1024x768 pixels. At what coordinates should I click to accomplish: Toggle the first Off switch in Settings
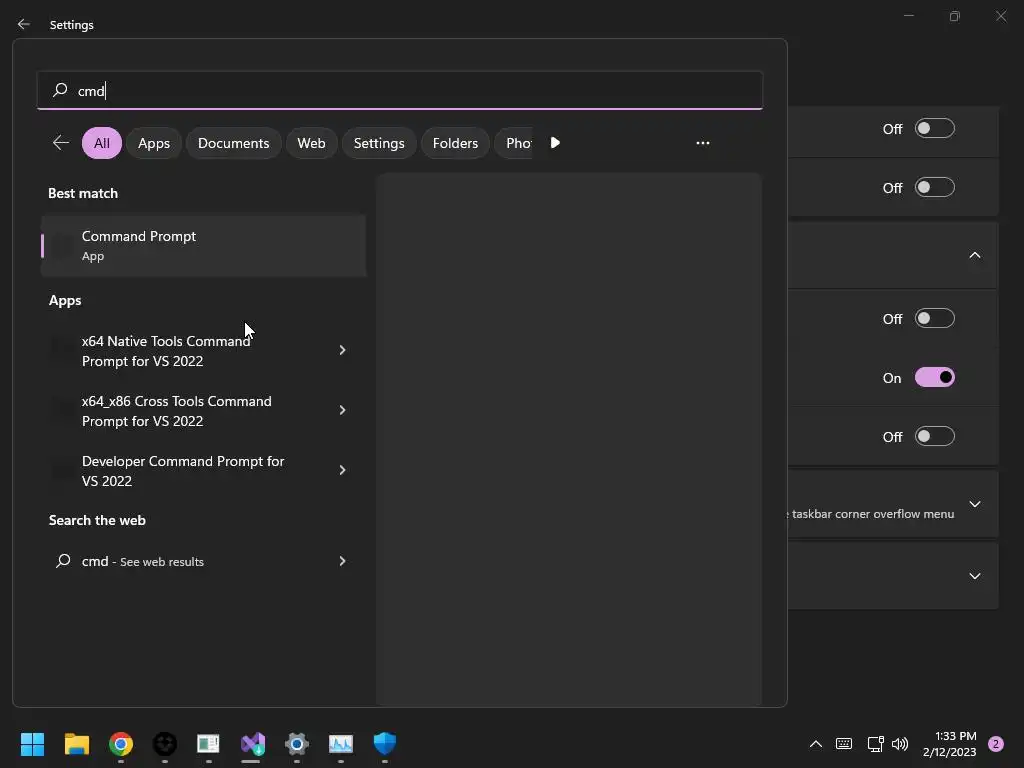click(935, 129)
